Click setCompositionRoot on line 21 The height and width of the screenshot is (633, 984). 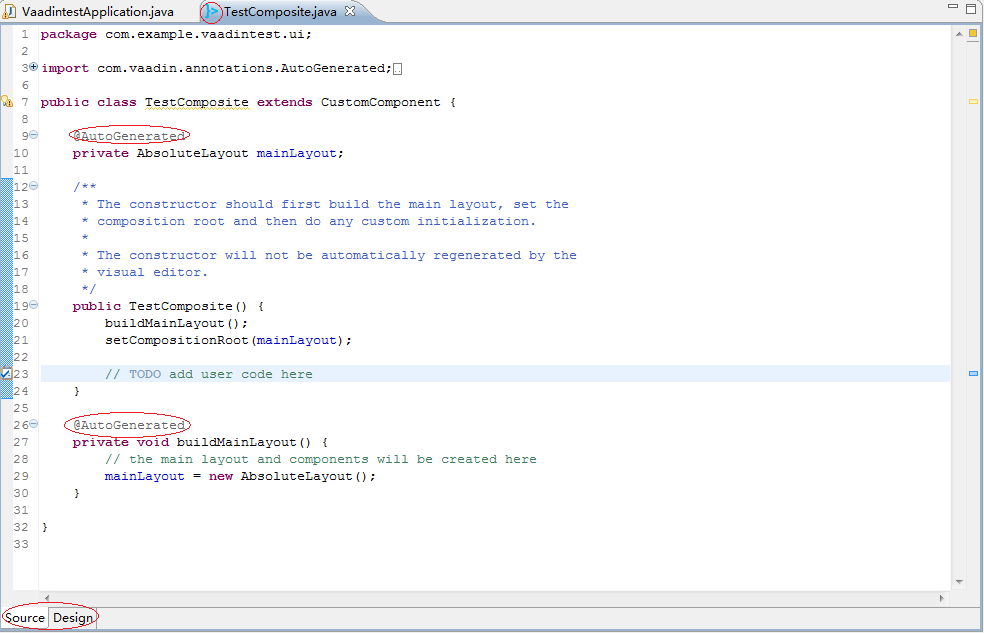click(x=176, y=340)
